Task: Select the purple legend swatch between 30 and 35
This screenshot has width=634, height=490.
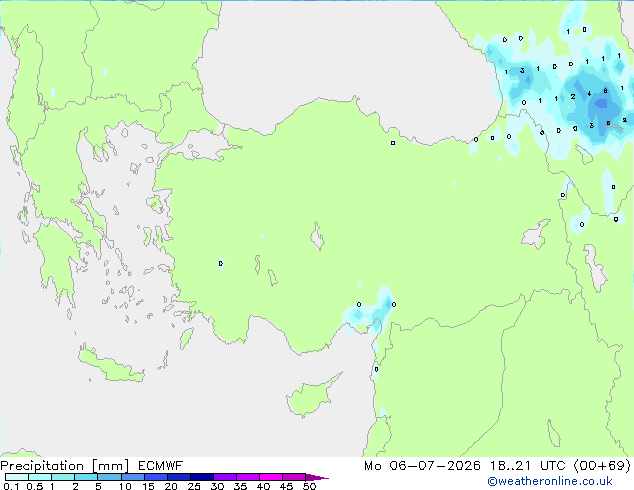Action: [224, 477]
